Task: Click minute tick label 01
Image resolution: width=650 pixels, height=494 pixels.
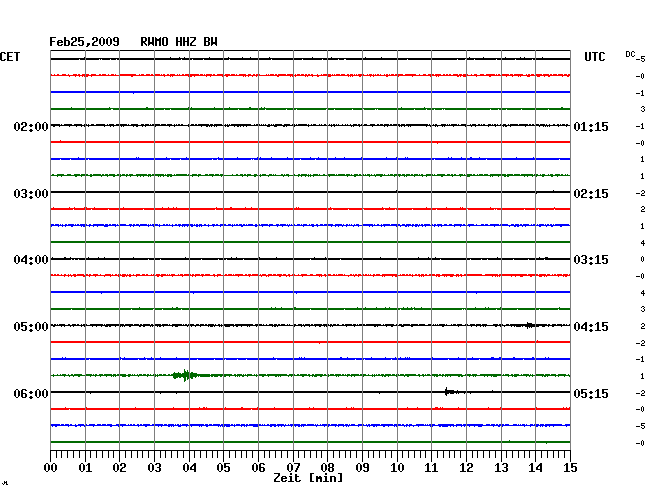Action: (85, 468)
